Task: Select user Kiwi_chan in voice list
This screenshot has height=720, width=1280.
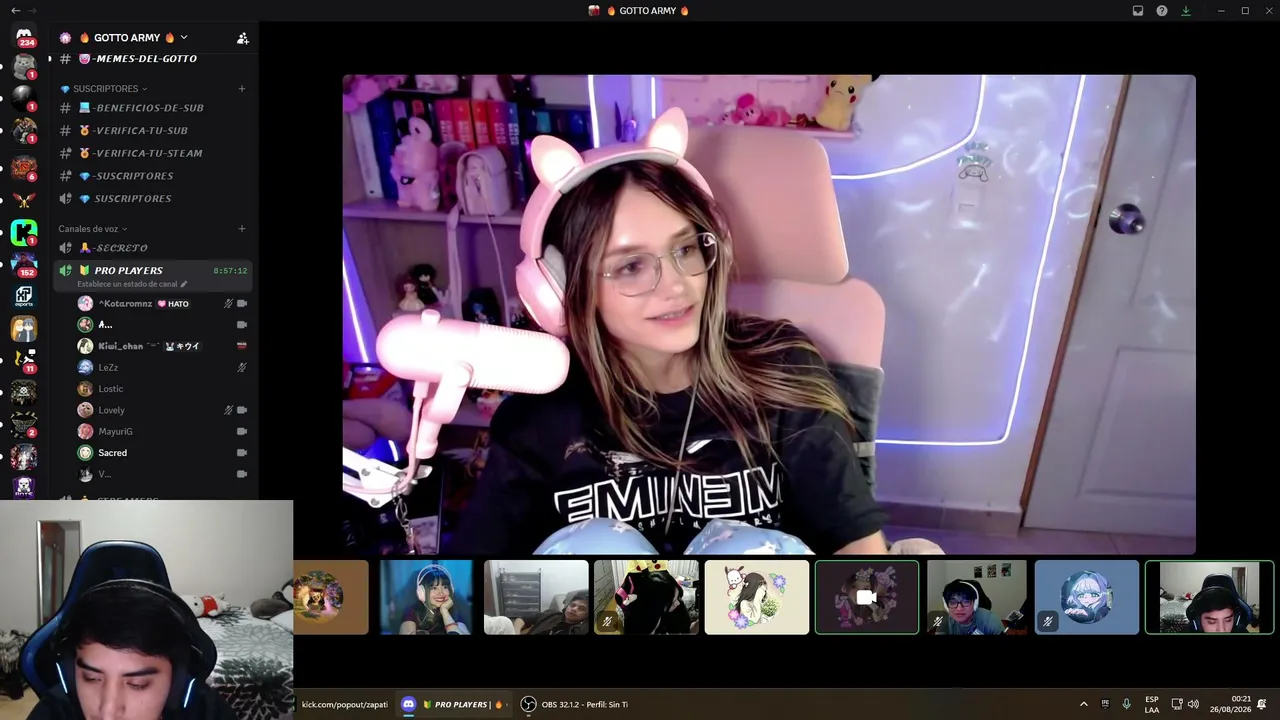Action: (162, 346)
